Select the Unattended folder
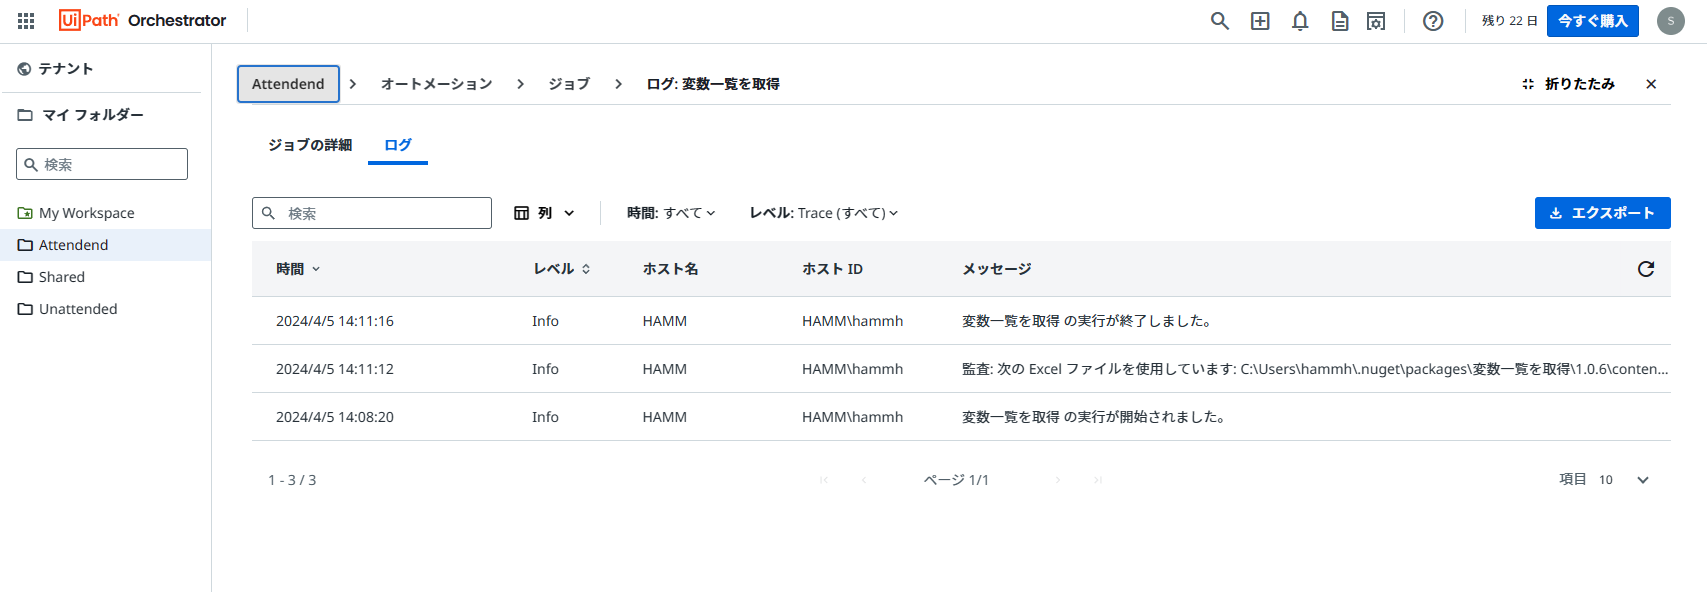This screenshot has height=592, width=1707. click(x=78, y=309)
